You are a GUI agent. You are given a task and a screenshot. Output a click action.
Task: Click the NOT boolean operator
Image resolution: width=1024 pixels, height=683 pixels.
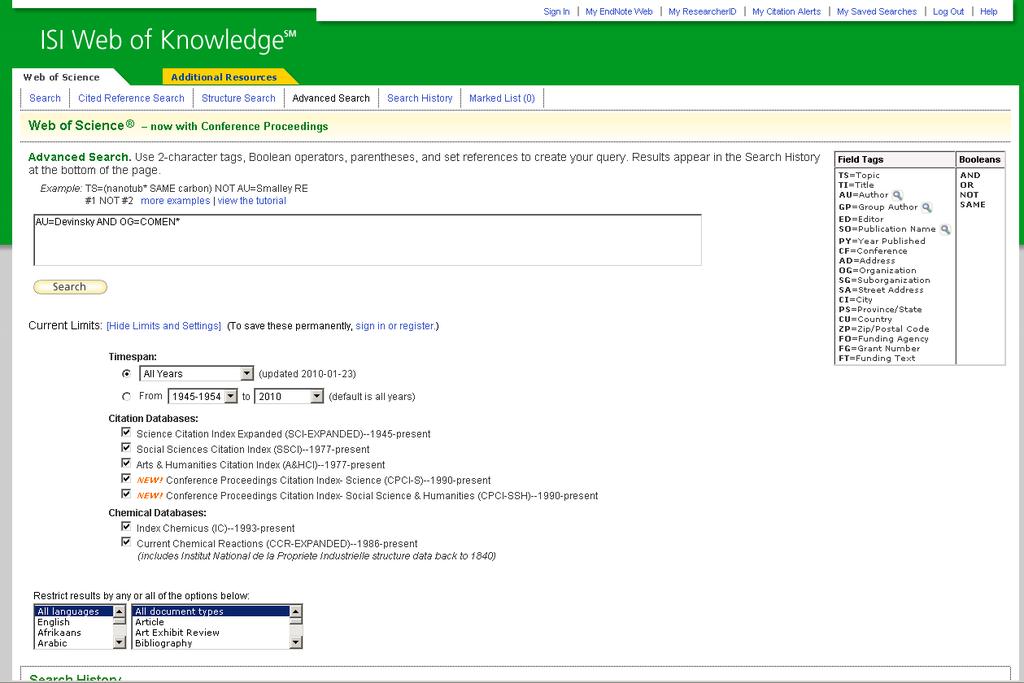click(x=969, y=195)
